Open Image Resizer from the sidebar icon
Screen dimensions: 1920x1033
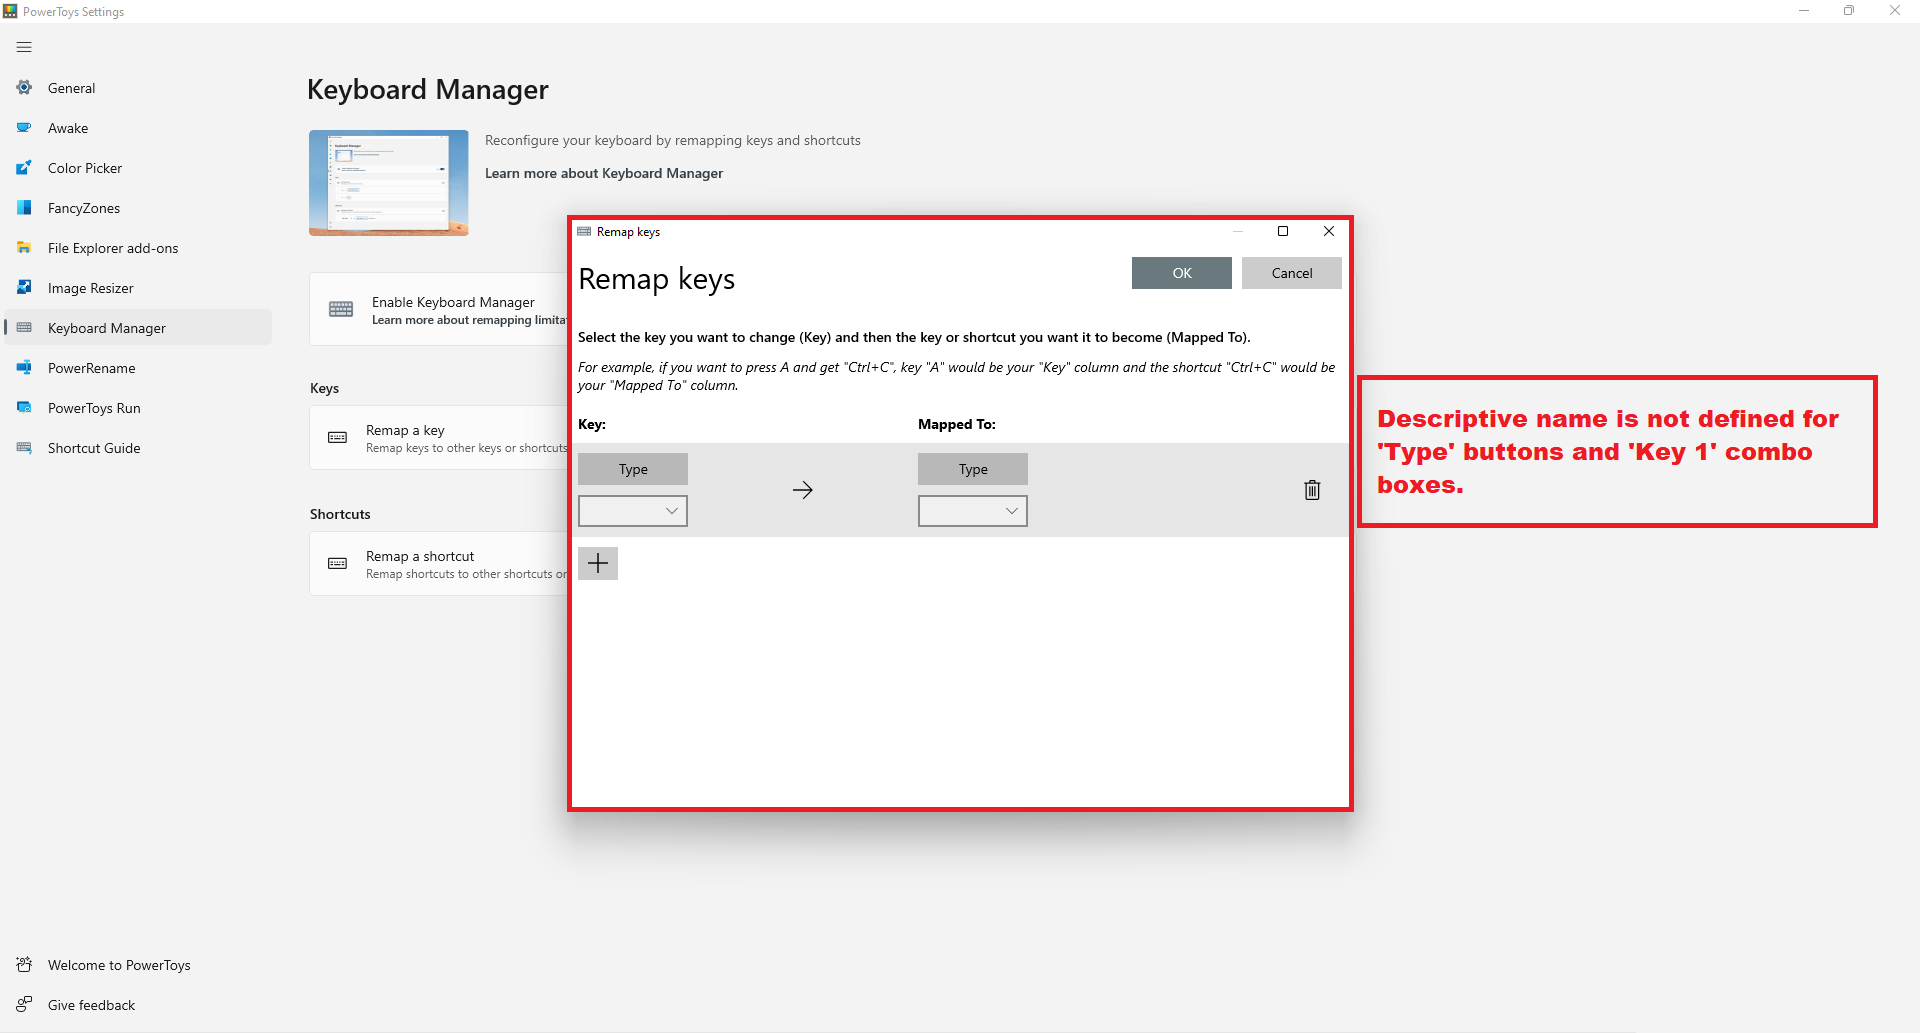click(23, 287)
